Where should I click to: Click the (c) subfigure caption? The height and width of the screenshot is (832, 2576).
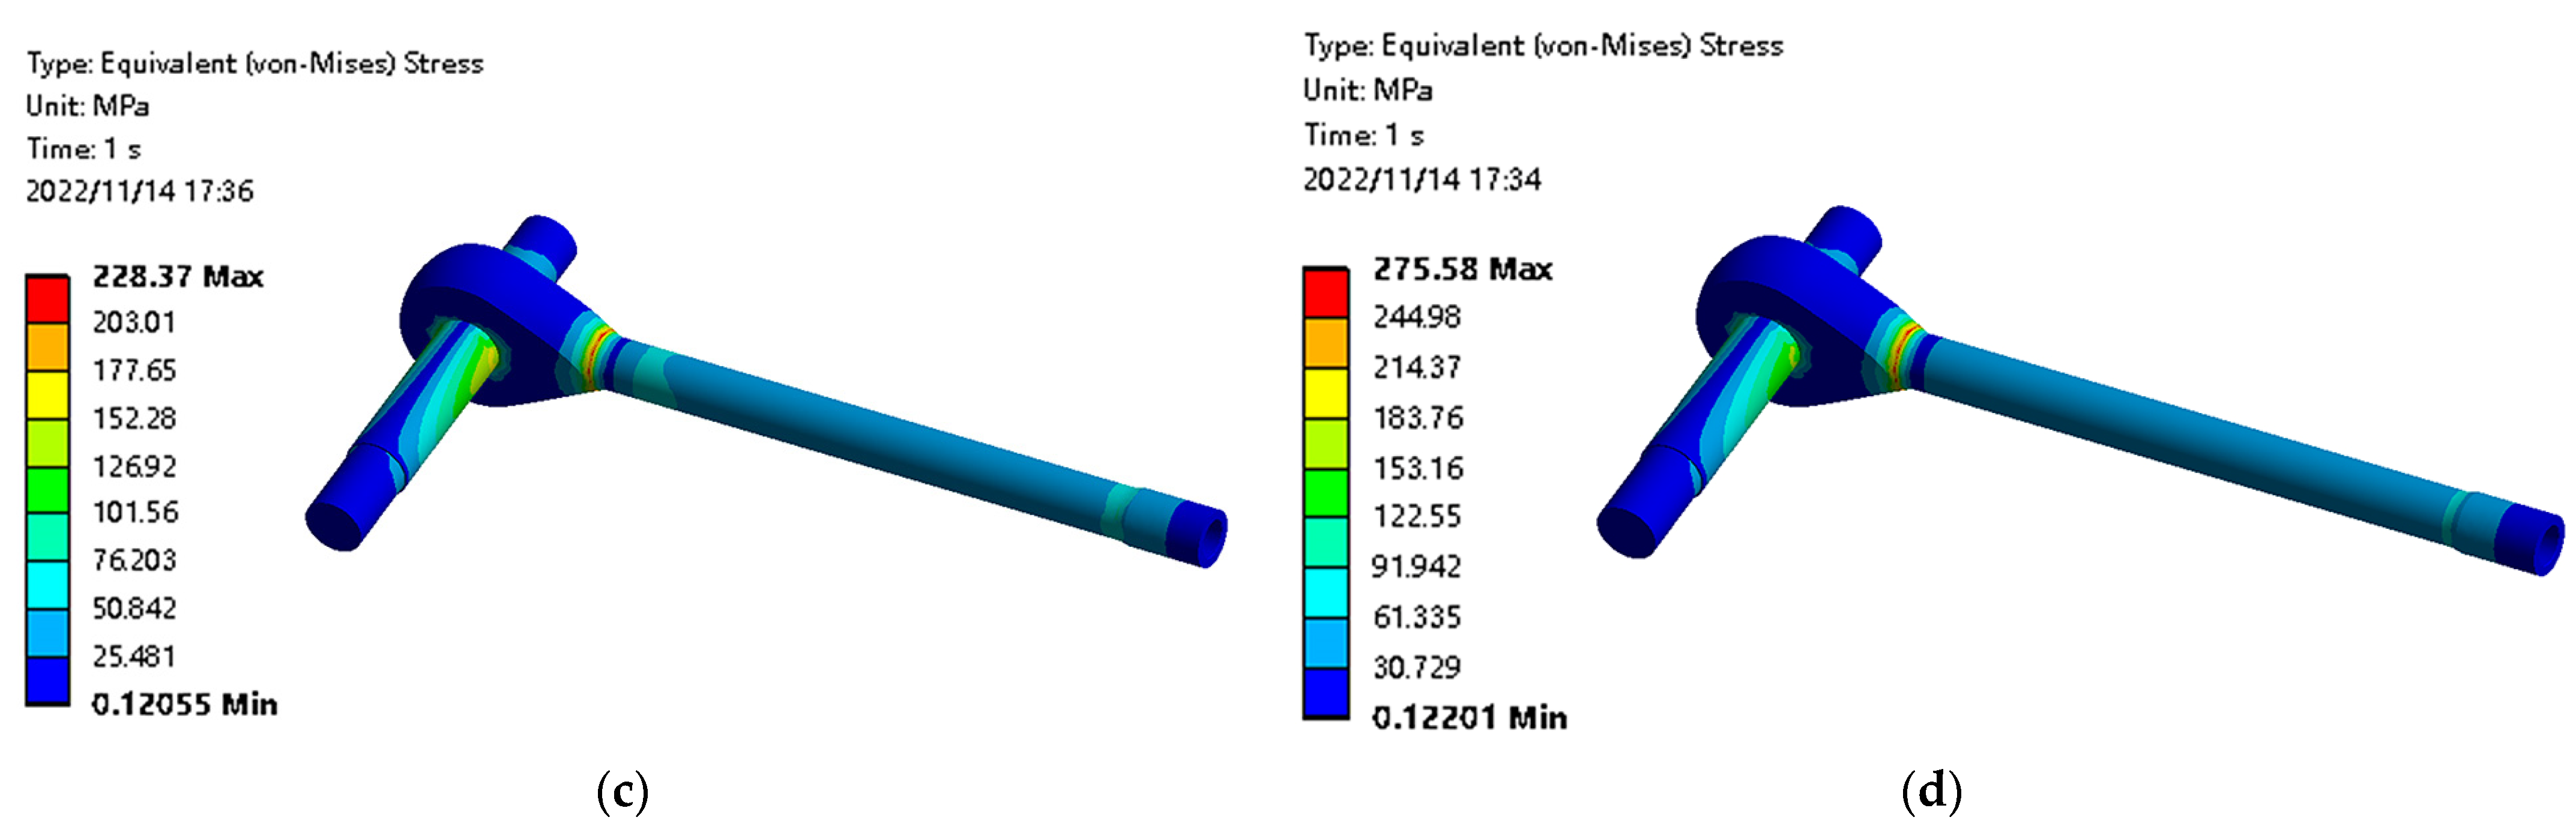(x=622, y=793)
